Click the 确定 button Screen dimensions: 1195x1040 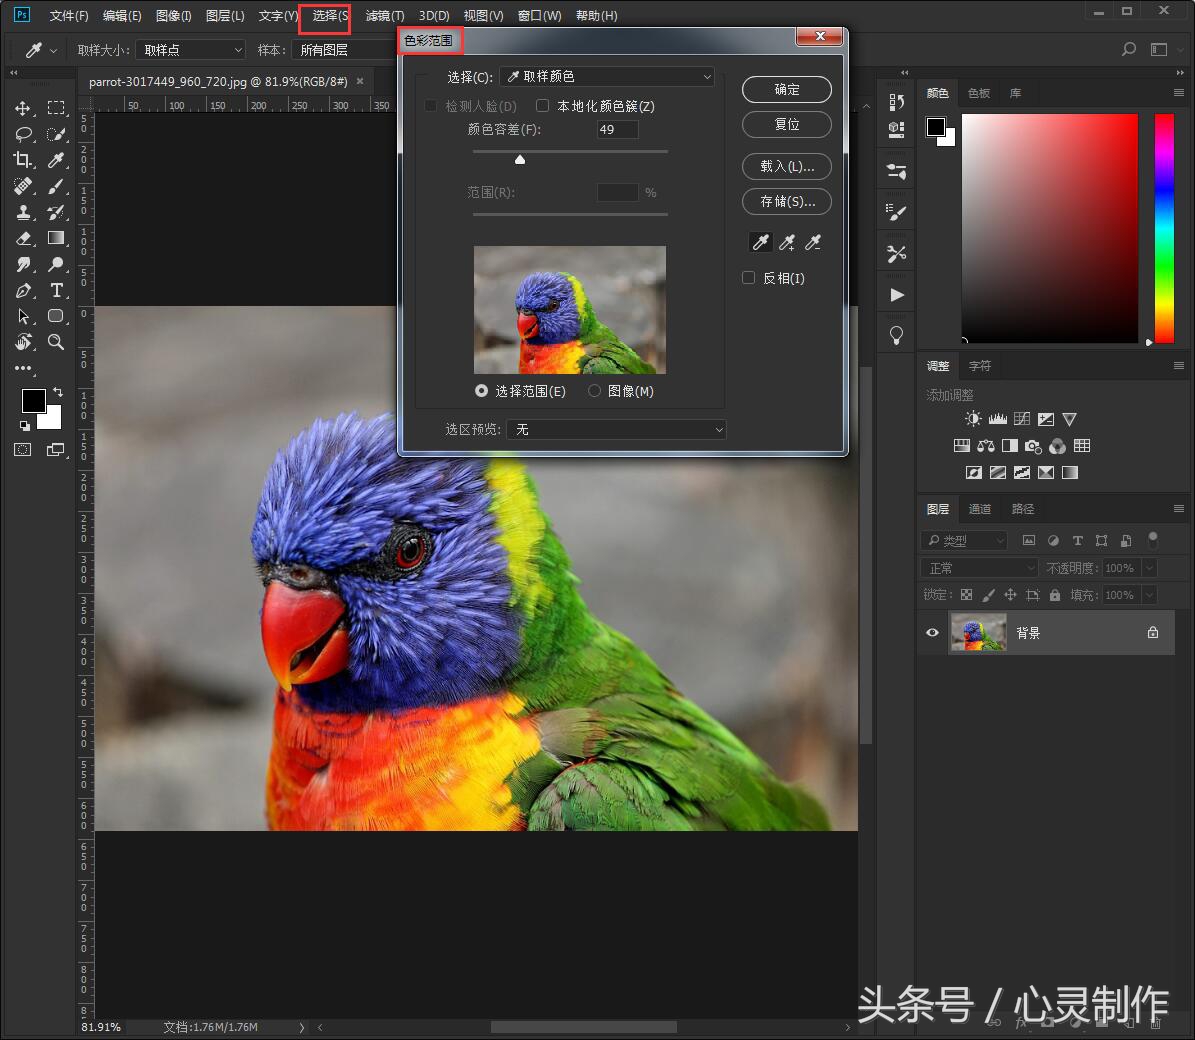(x=786, y=90)
